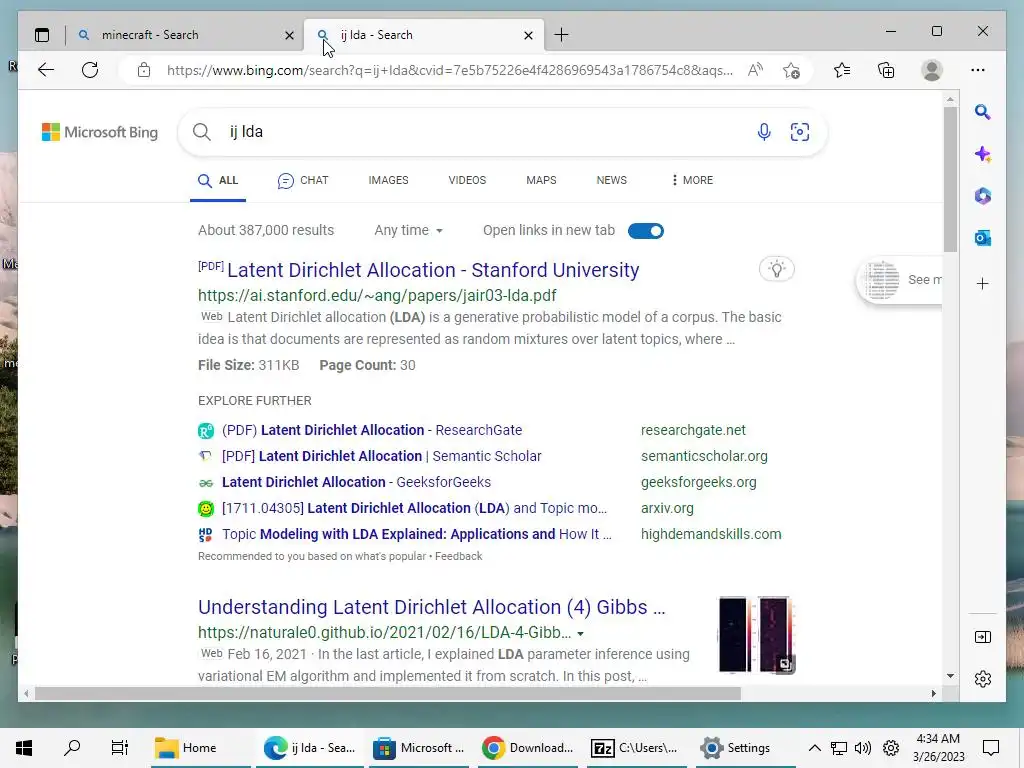This screenshot has height=768, width=1024.
Task: Click the horizontal scrollbar right arrow
Action: 933,694
